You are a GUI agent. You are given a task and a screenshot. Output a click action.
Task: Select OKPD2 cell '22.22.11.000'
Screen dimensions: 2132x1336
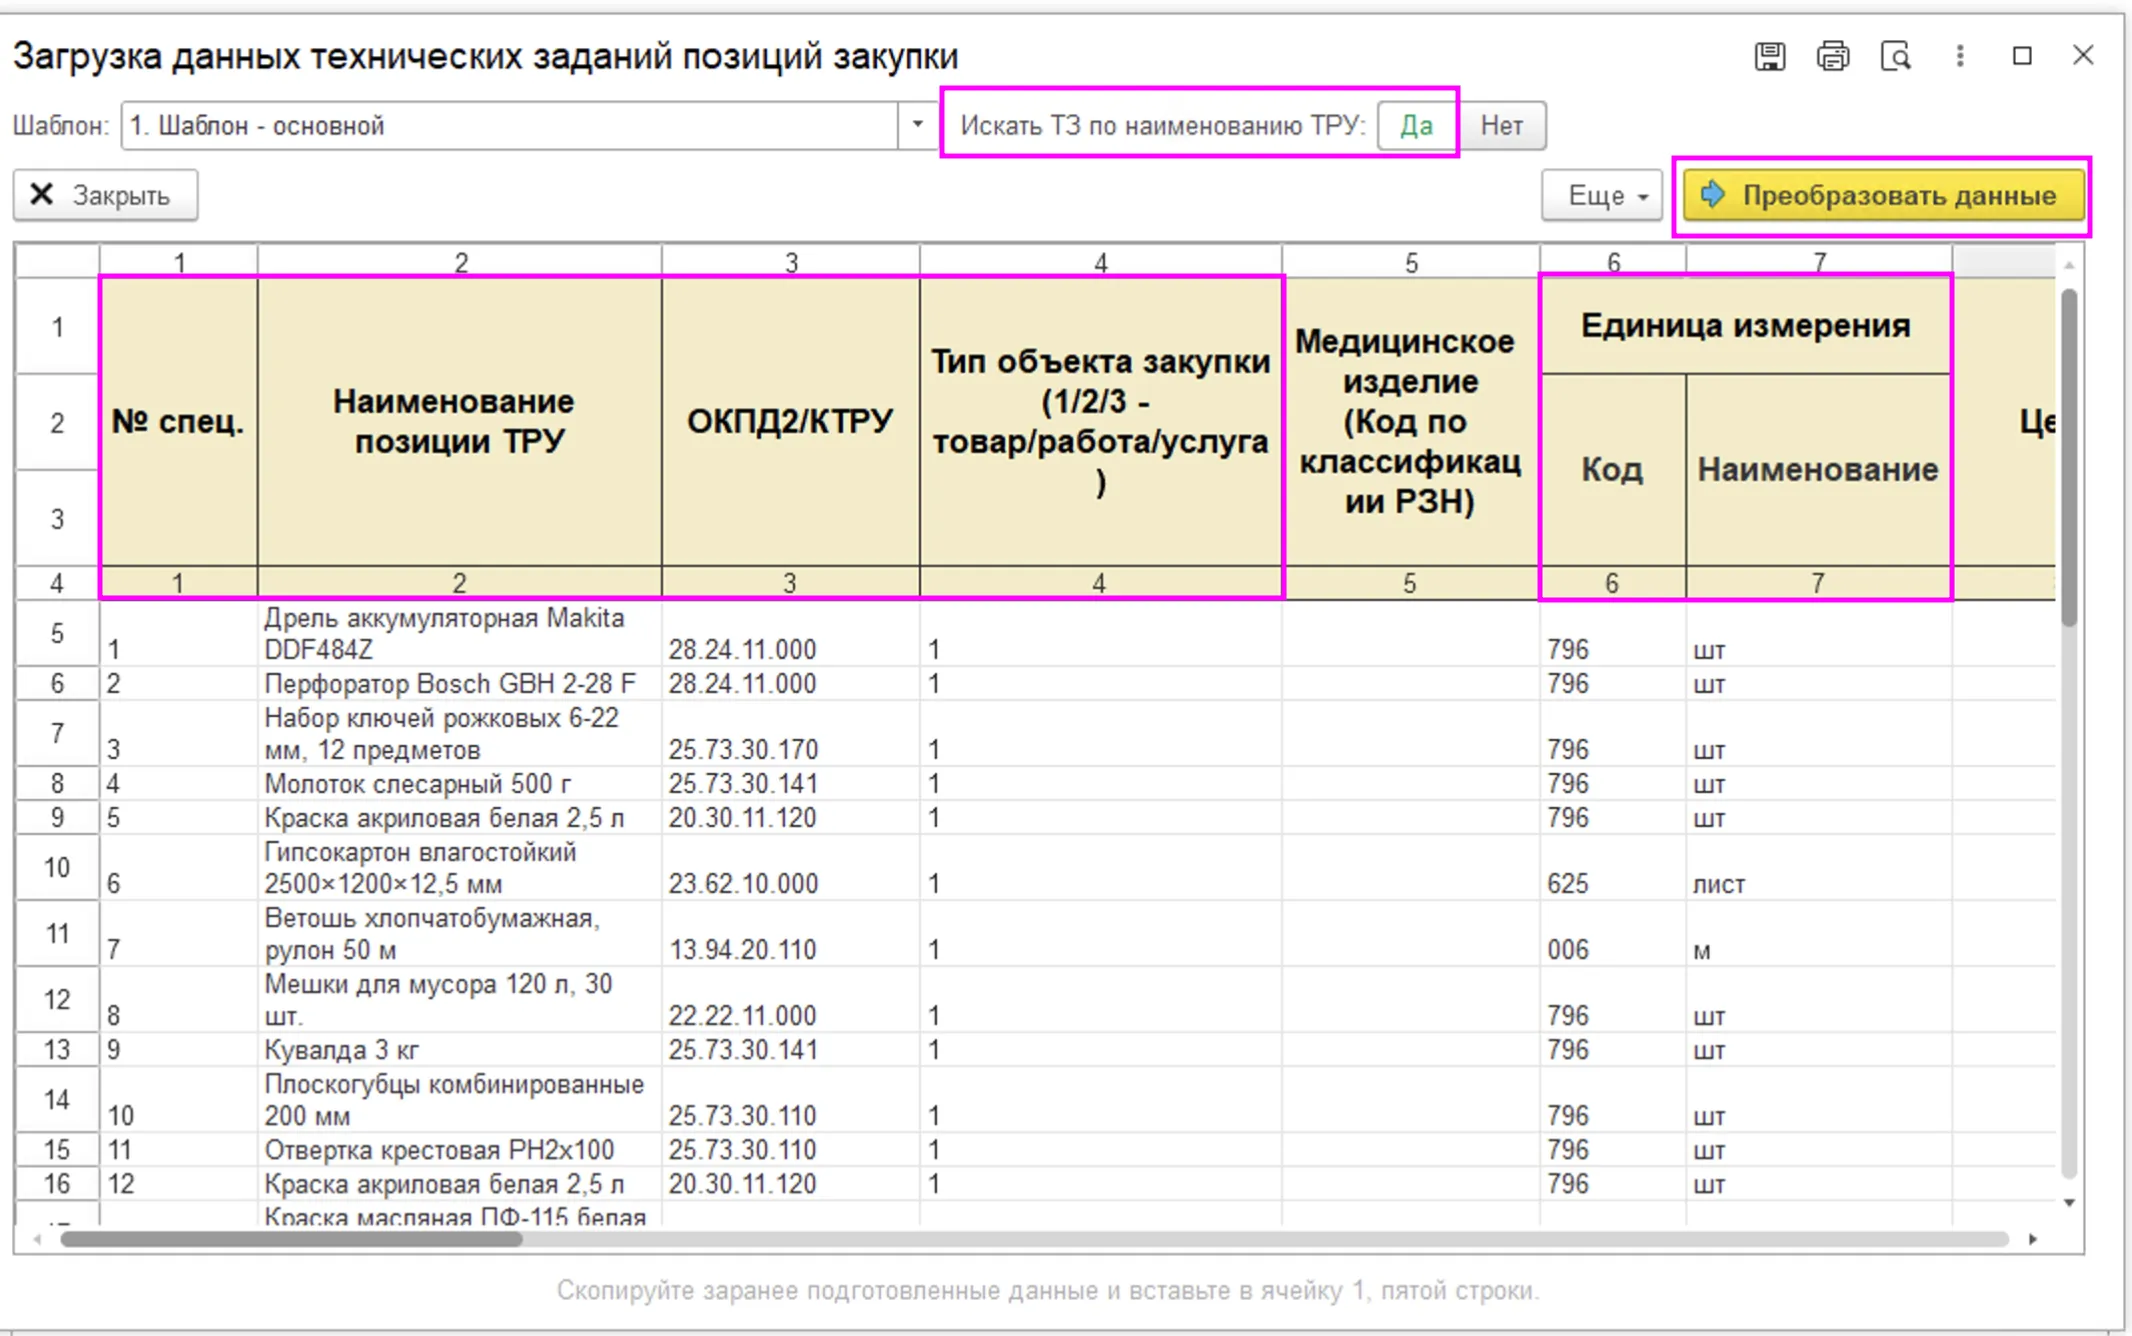(790, 1000)
